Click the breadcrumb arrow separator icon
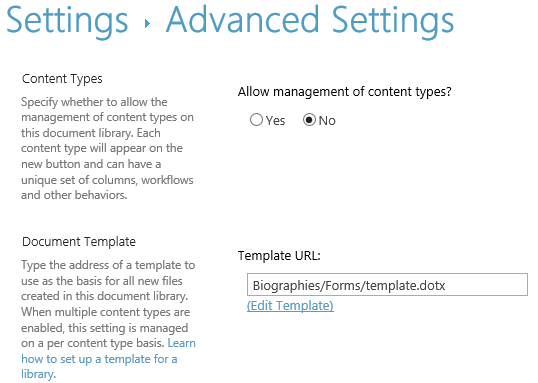Viewport: 538px width, 383px height. (147, 23)
